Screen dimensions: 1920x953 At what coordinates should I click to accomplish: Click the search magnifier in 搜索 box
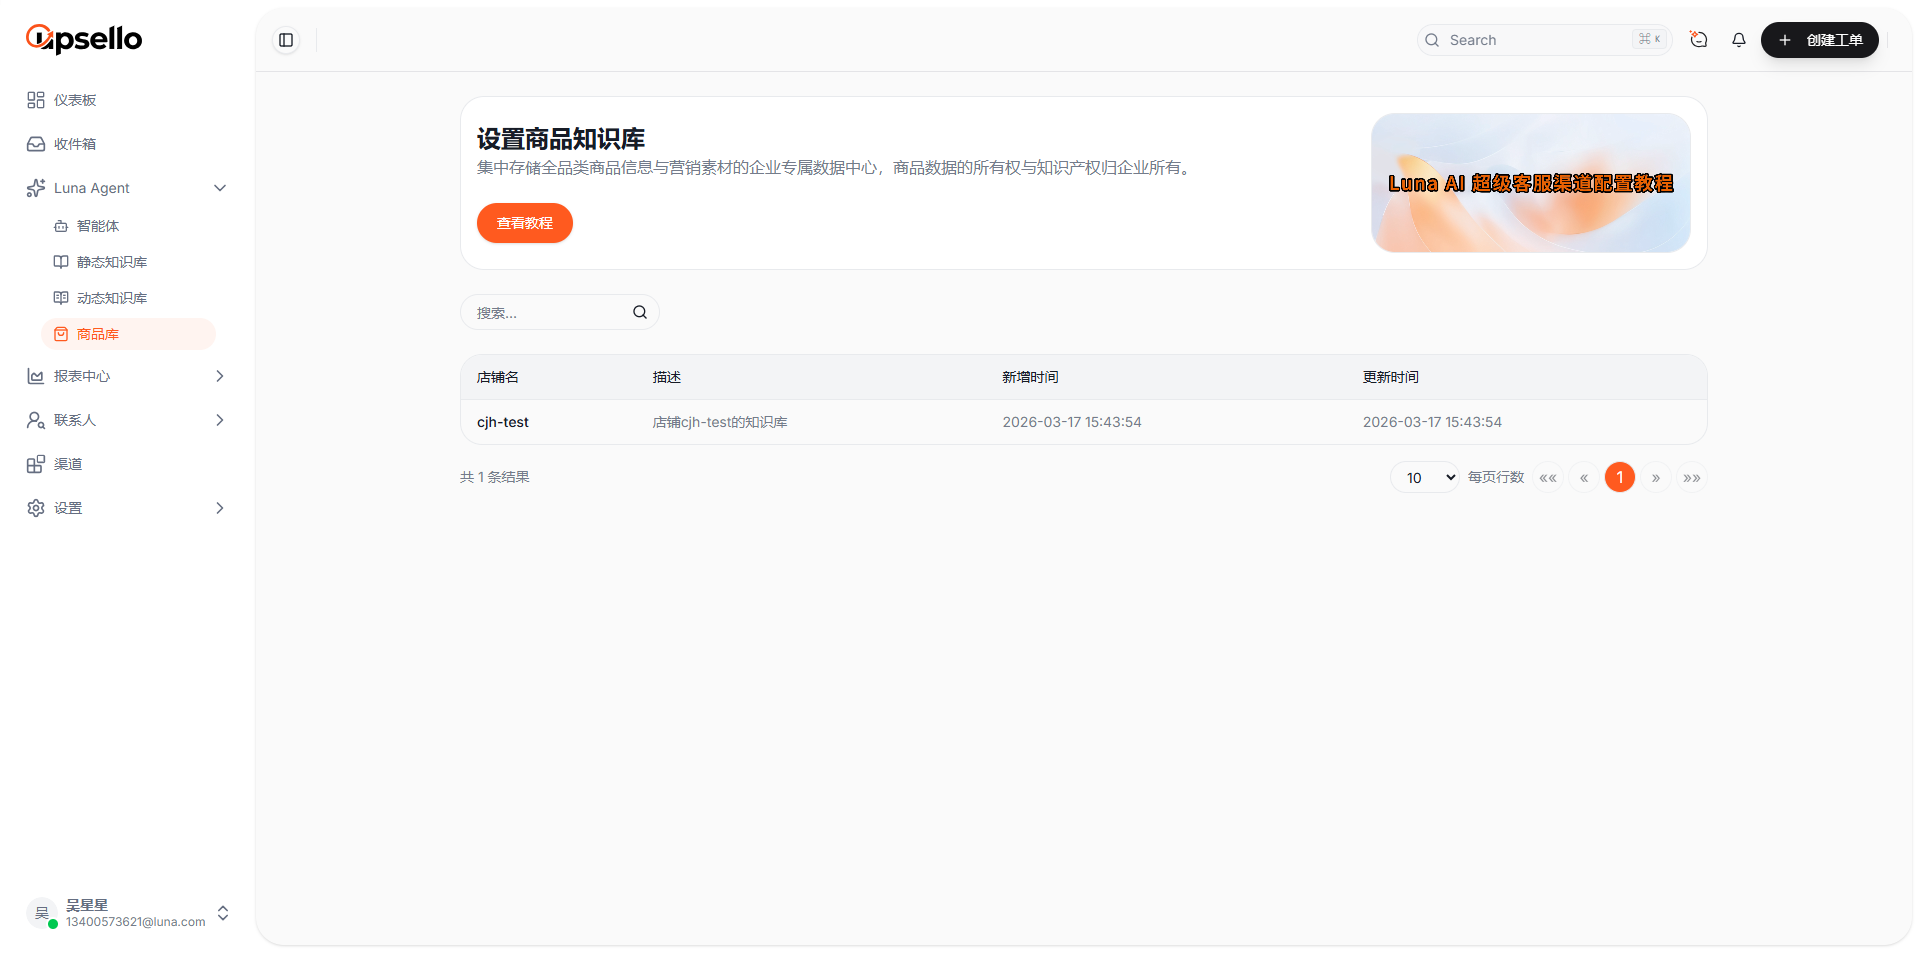click(x=640, y=312)
